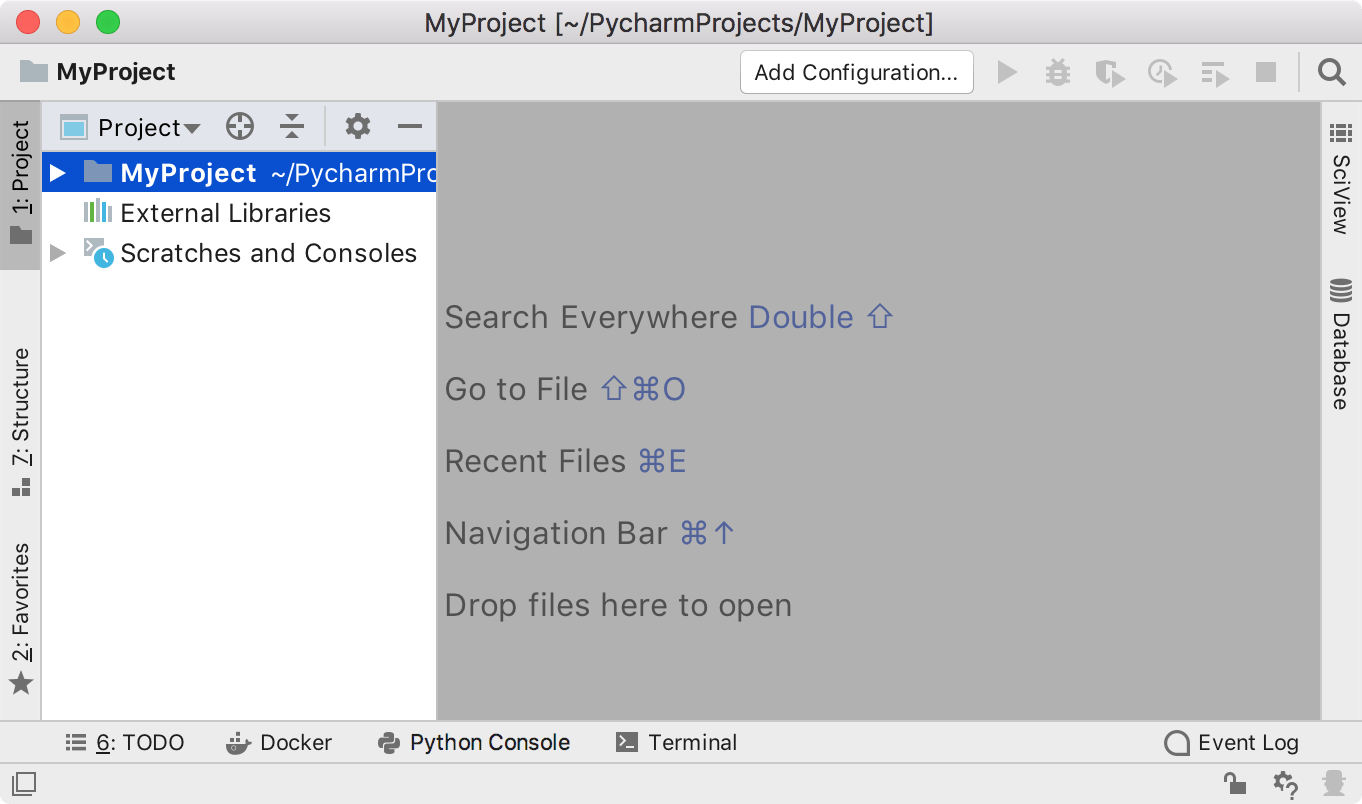Open the SciView side tab
The image size is (1362, 804).
(1341, 178)
